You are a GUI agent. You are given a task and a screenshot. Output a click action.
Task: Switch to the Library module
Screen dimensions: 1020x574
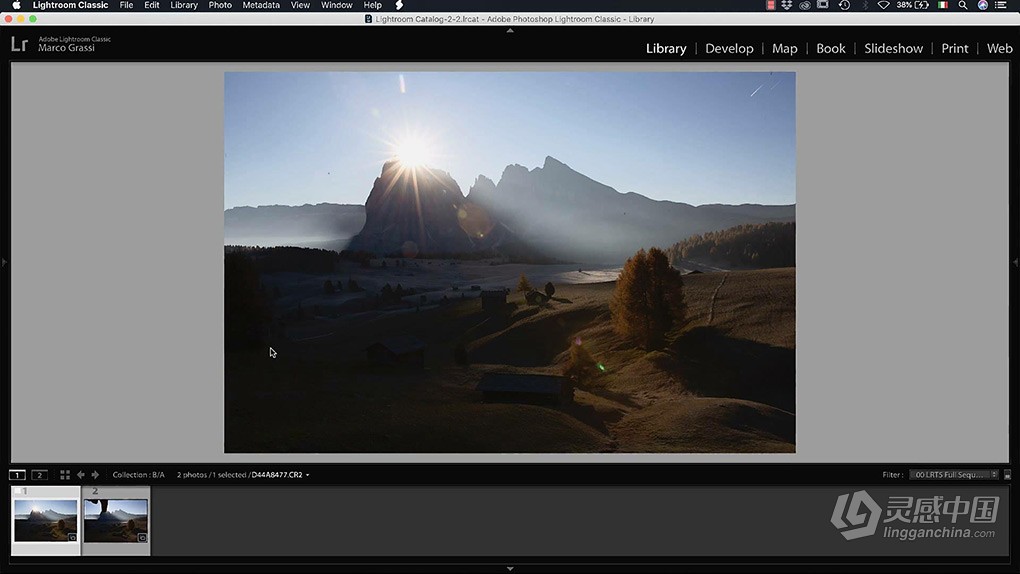[666, 49]
